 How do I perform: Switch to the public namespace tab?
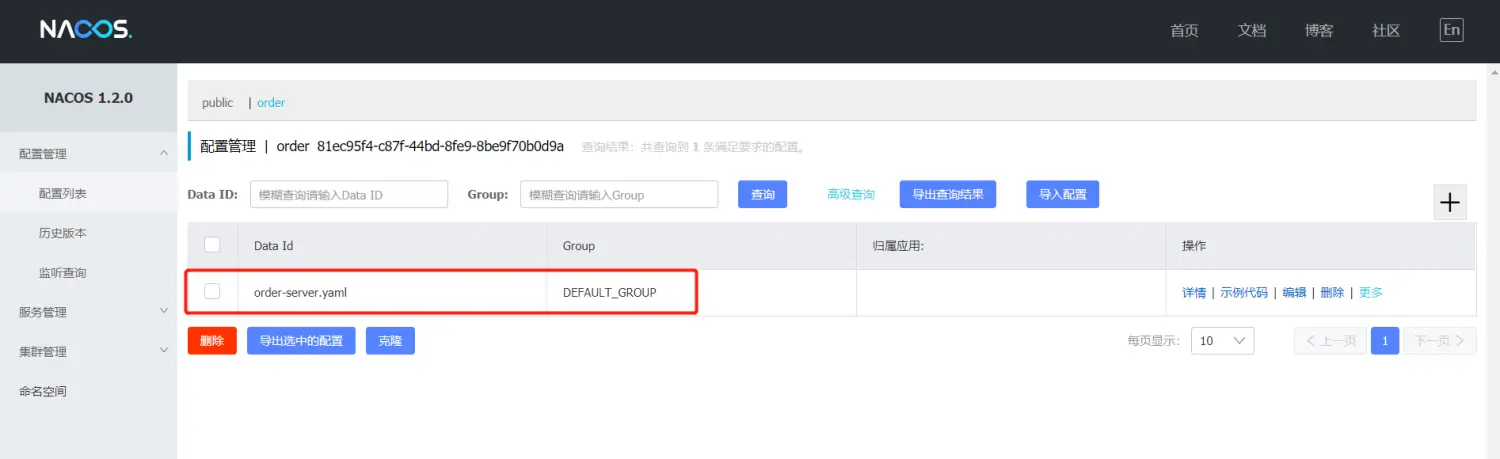217,103
